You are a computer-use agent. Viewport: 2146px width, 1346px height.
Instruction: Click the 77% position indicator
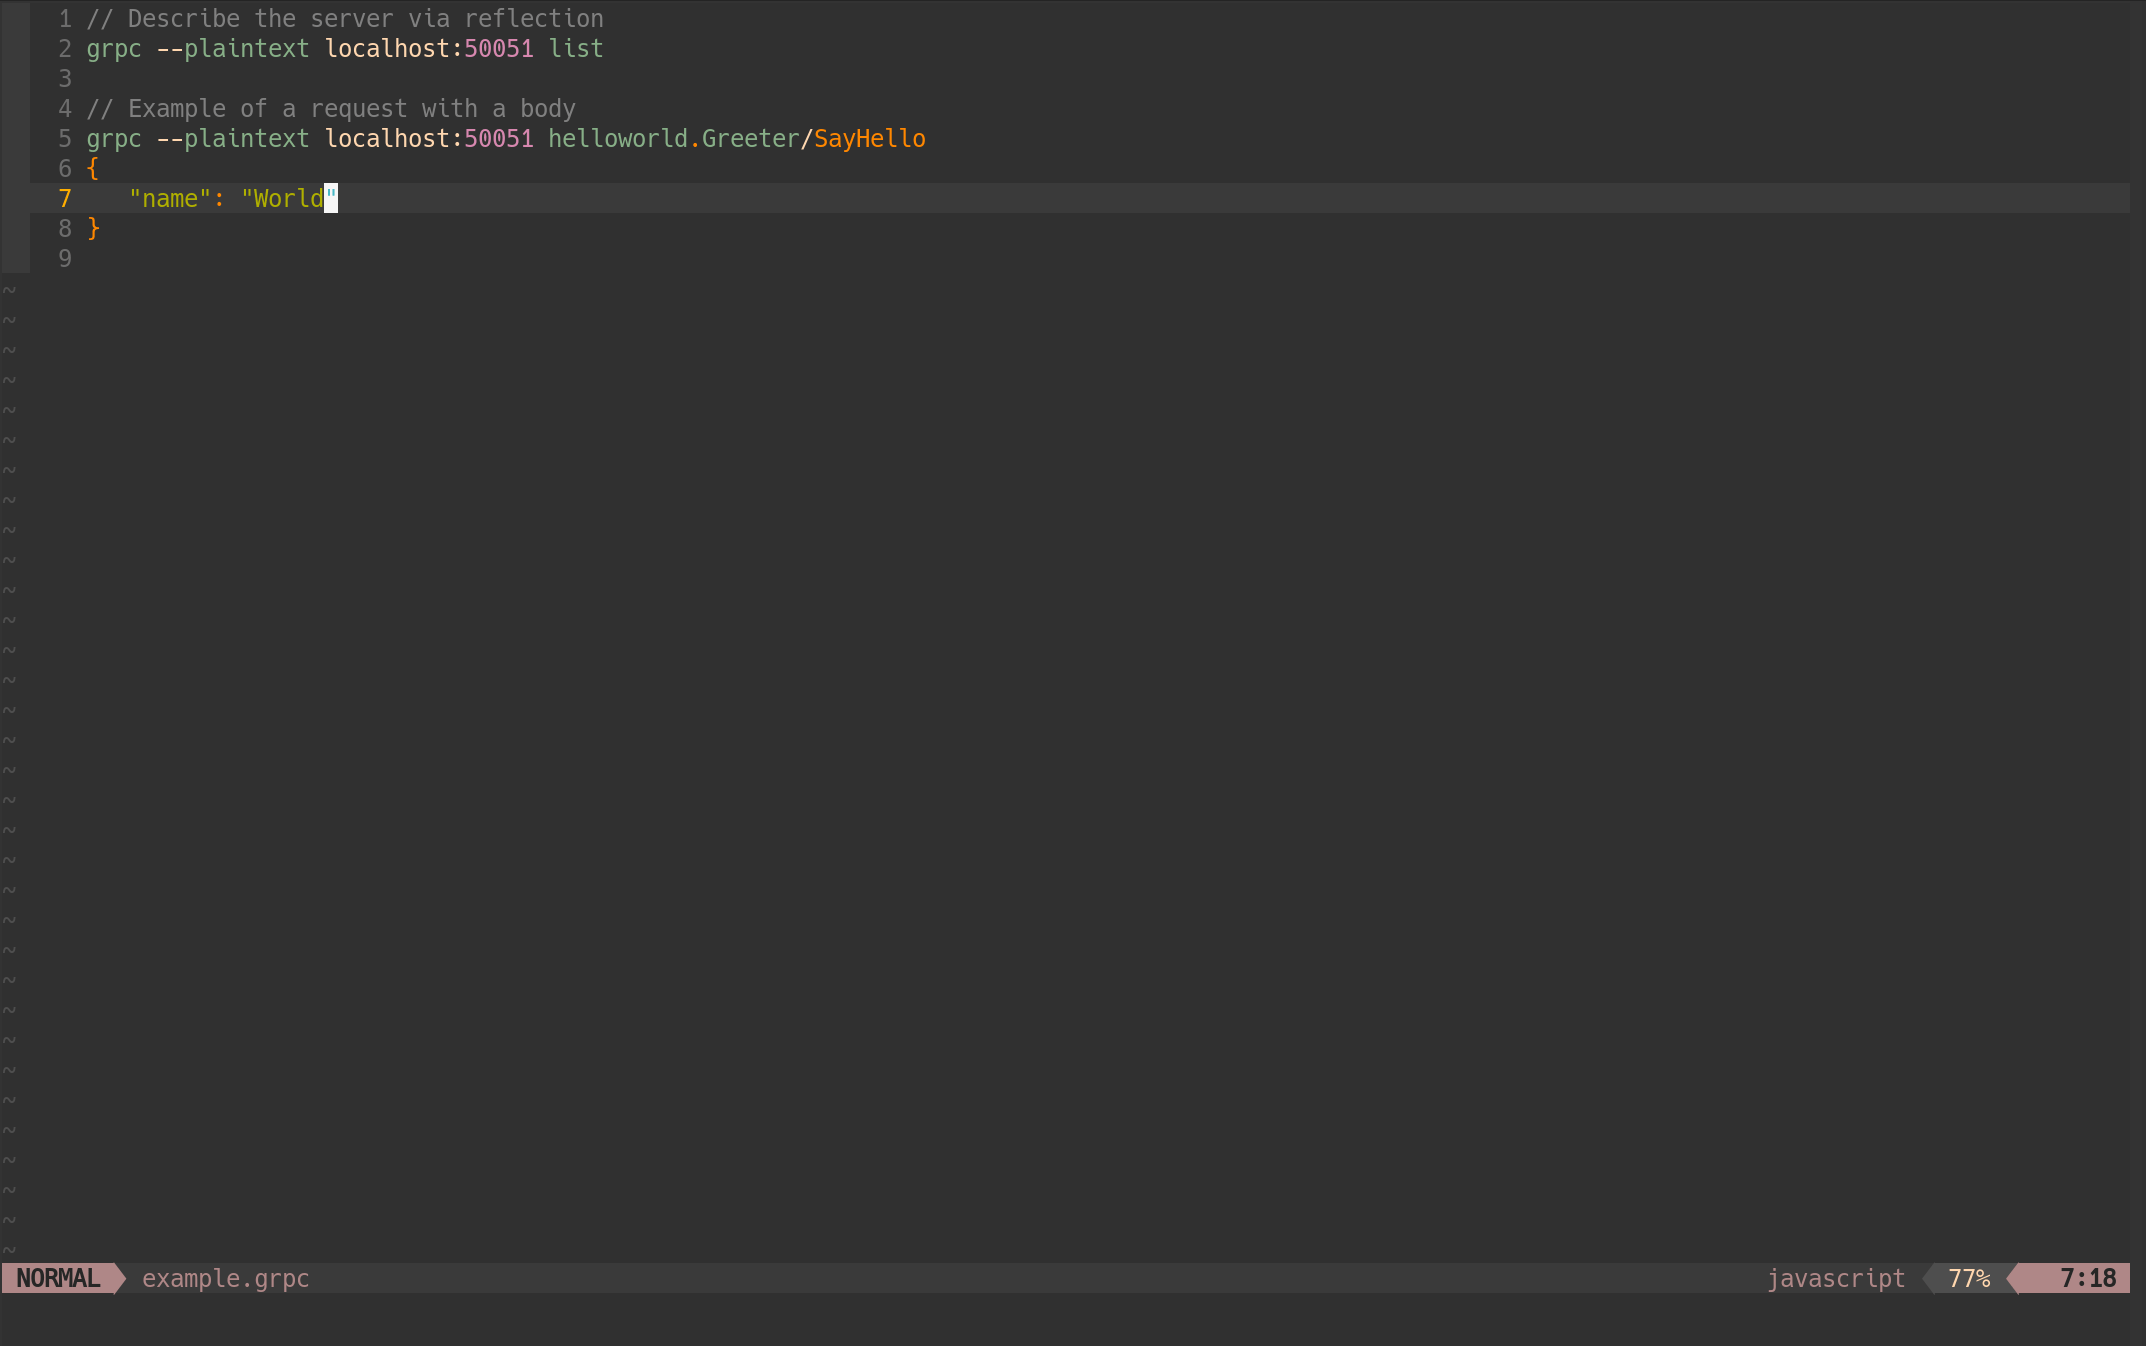(x=1968, y=1278)
